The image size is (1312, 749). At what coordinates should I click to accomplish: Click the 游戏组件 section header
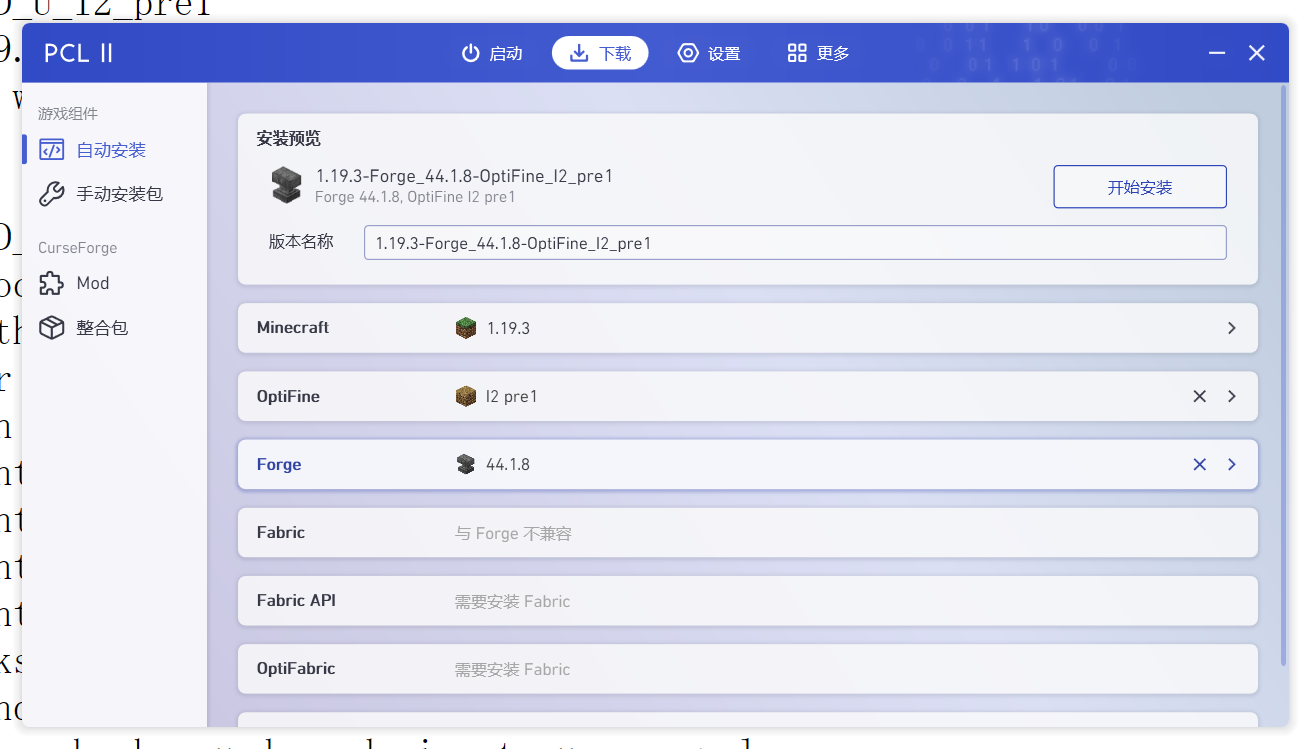point(68,114)
